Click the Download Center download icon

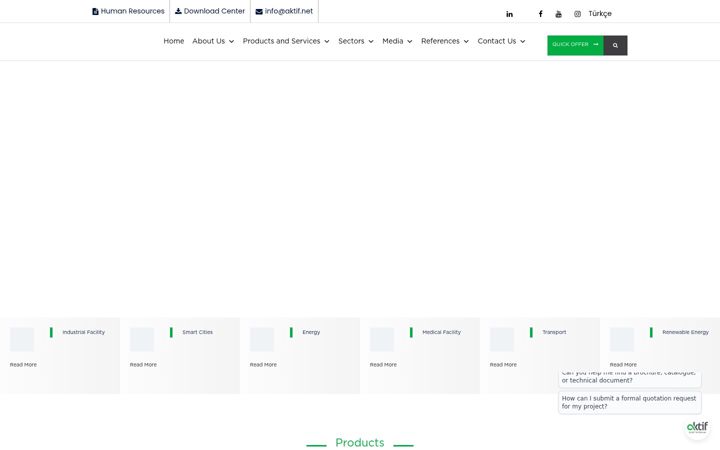[178, 11]
